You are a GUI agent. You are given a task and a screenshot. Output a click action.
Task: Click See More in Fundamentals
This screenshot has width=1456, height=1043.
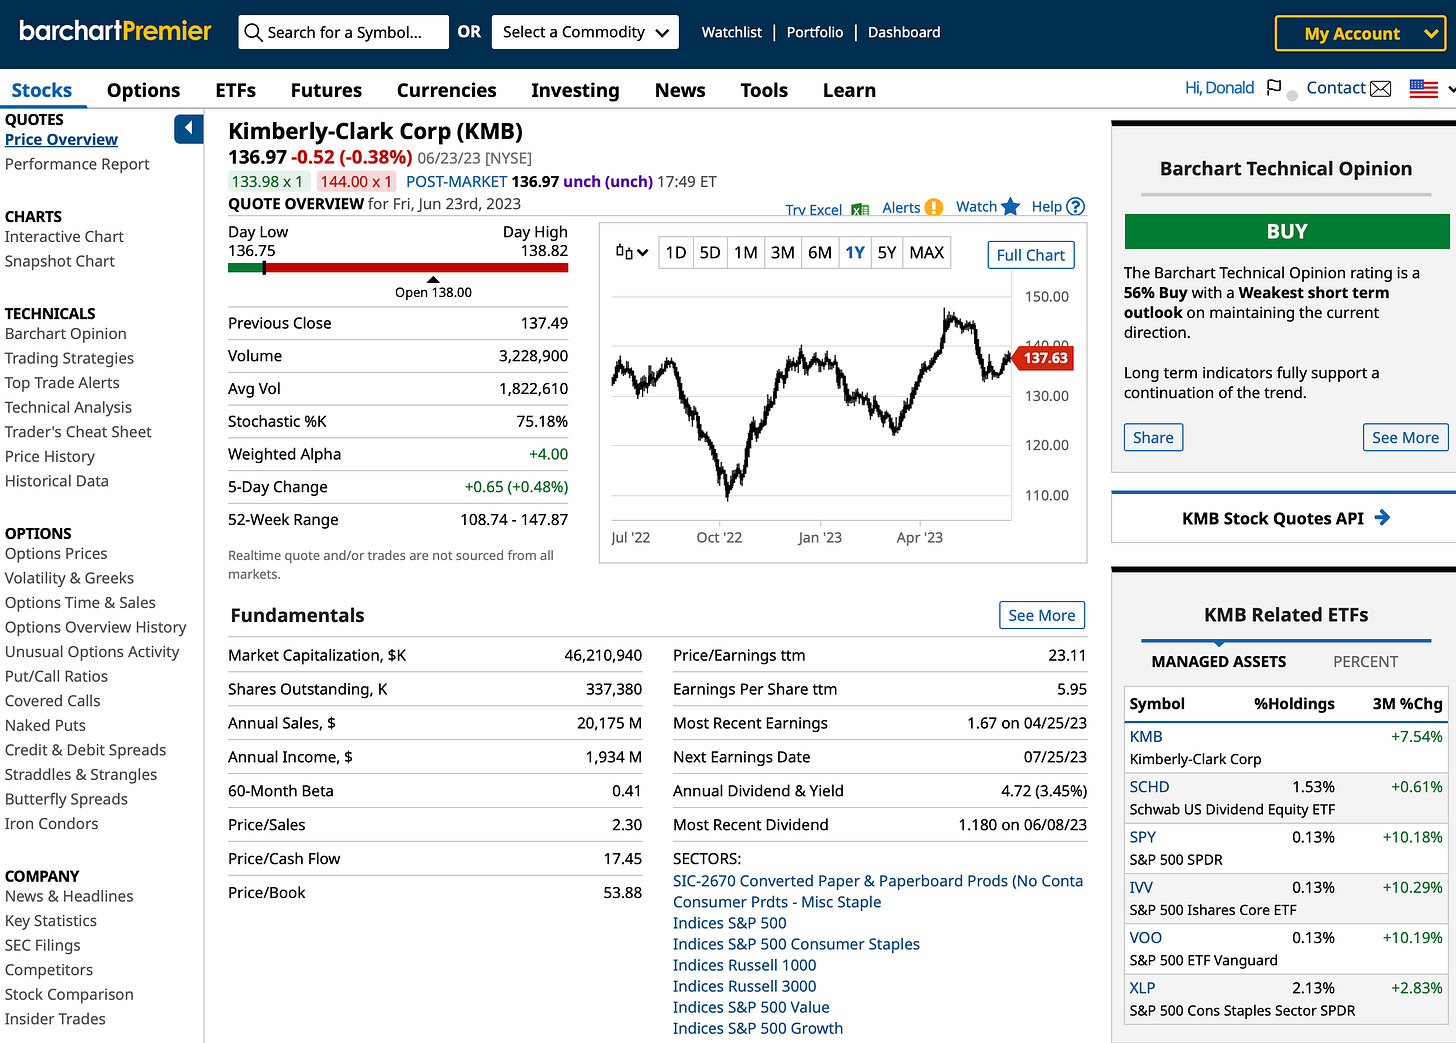click(x=1041, y=615)
